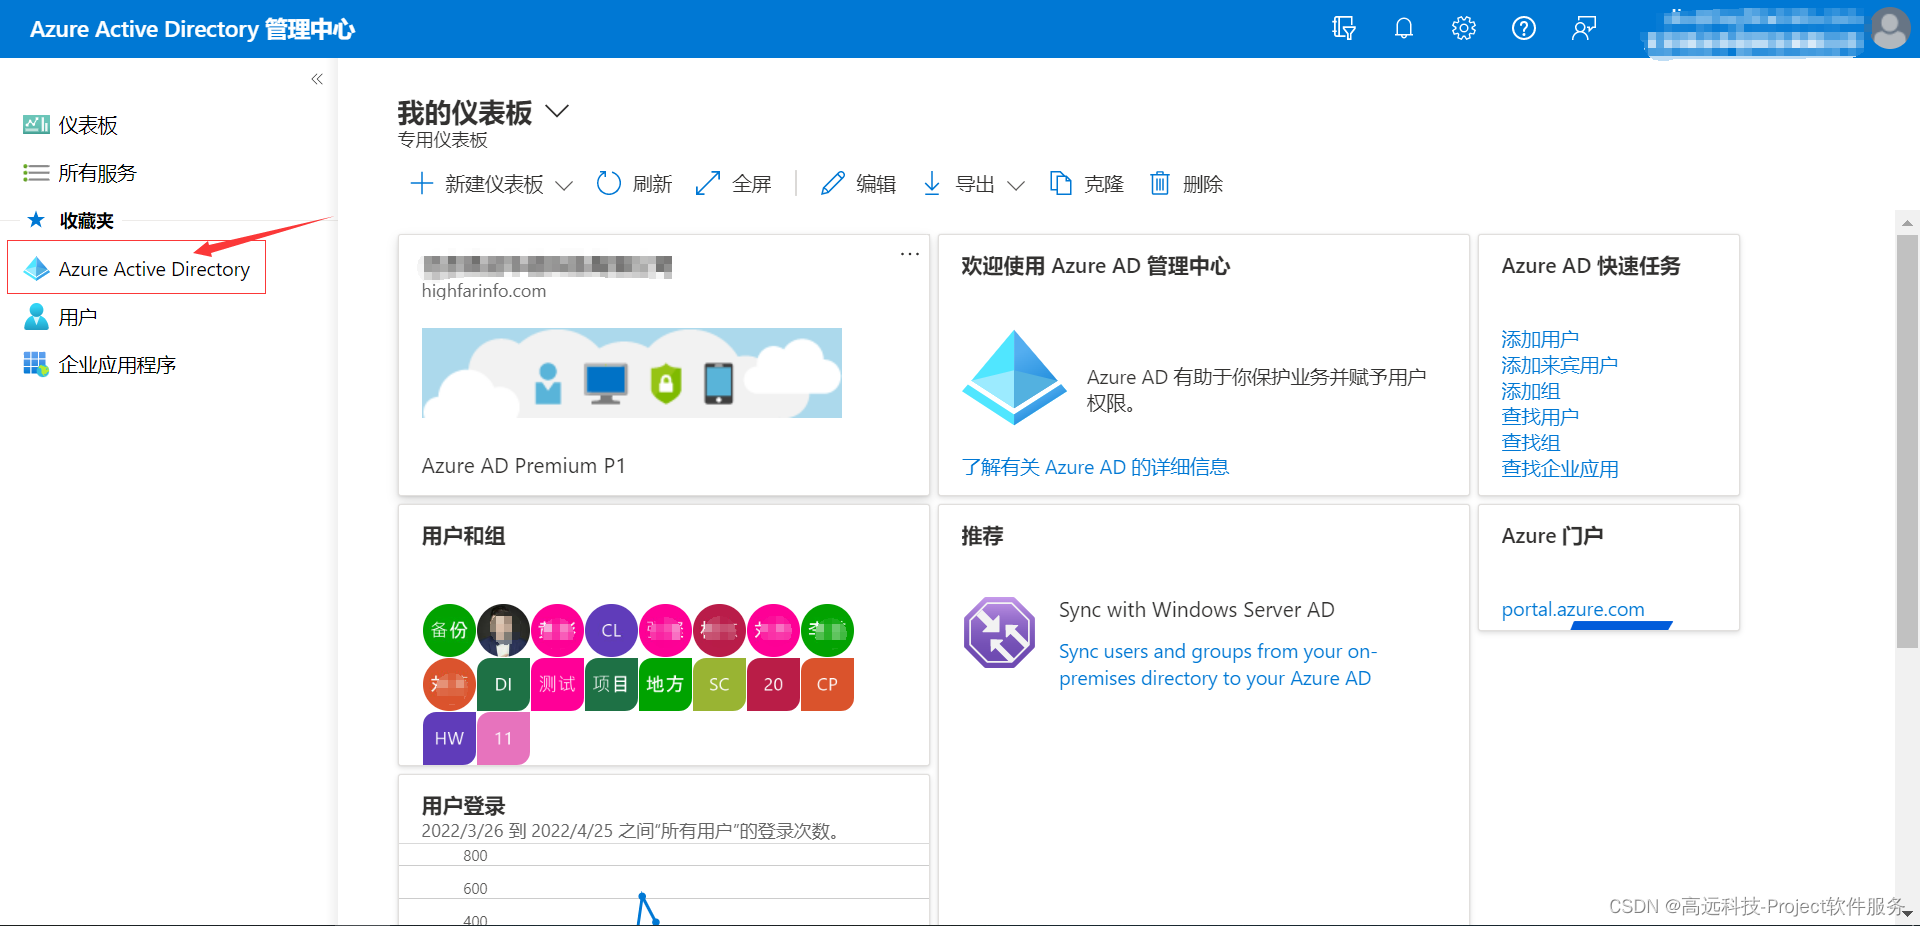Click the Sync with Windows Server AD heading
Image resolution: width=1920 pixels, height=926 pixels.
tap(1196, 610)
